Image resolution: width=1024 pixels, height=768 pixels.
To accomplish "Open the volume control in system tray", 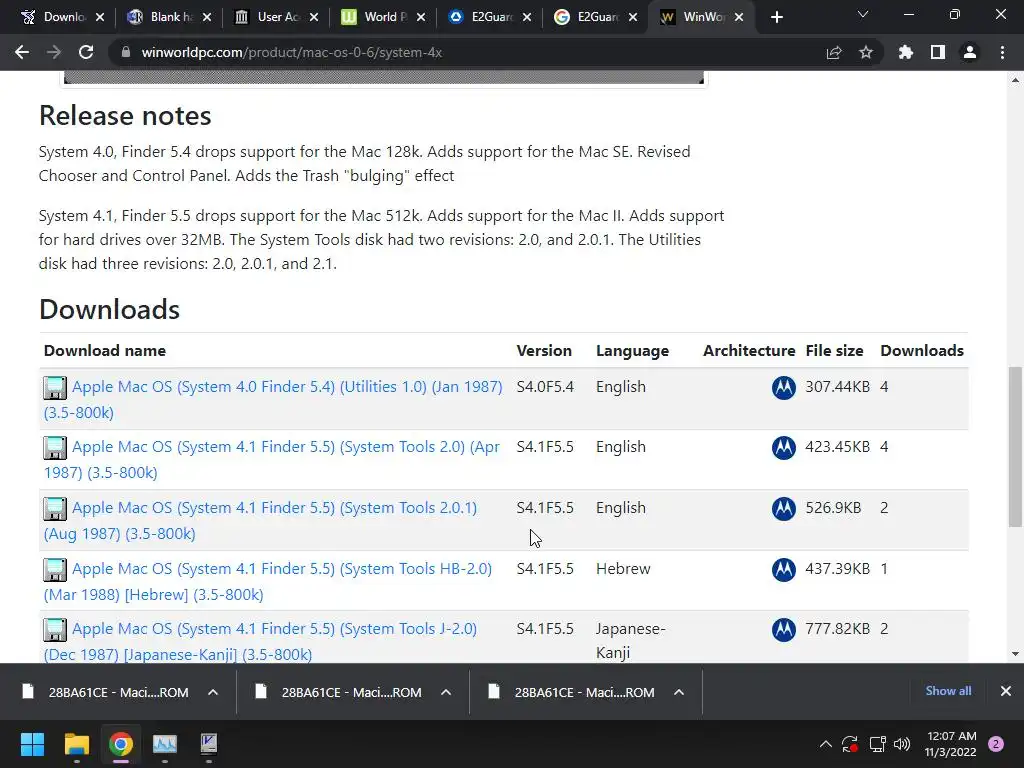I will [x=902, y=744].
